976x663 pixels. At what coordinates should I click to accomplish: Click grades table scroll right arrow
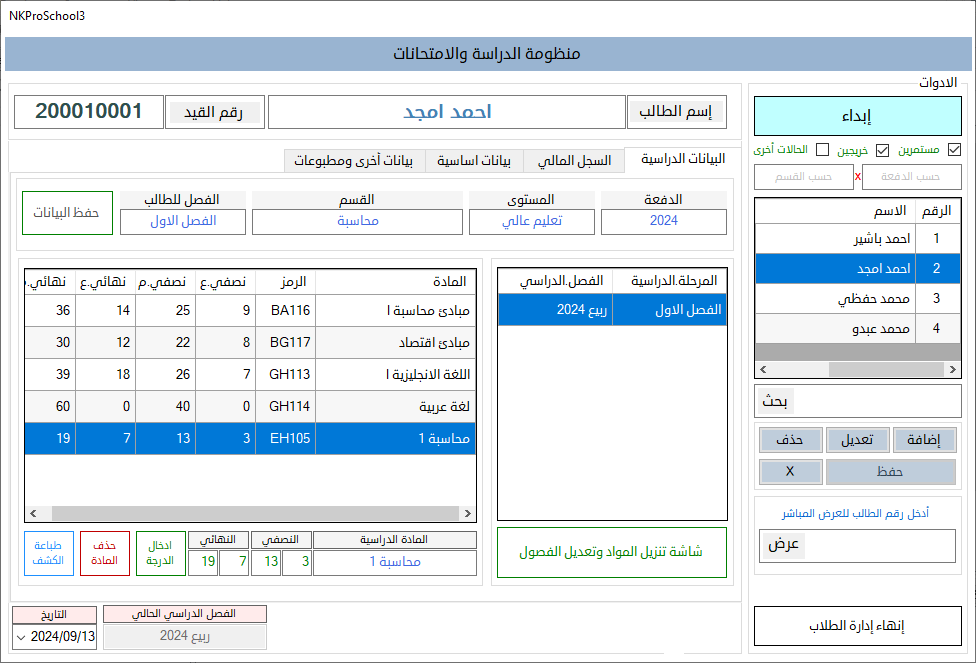(467, 514)
